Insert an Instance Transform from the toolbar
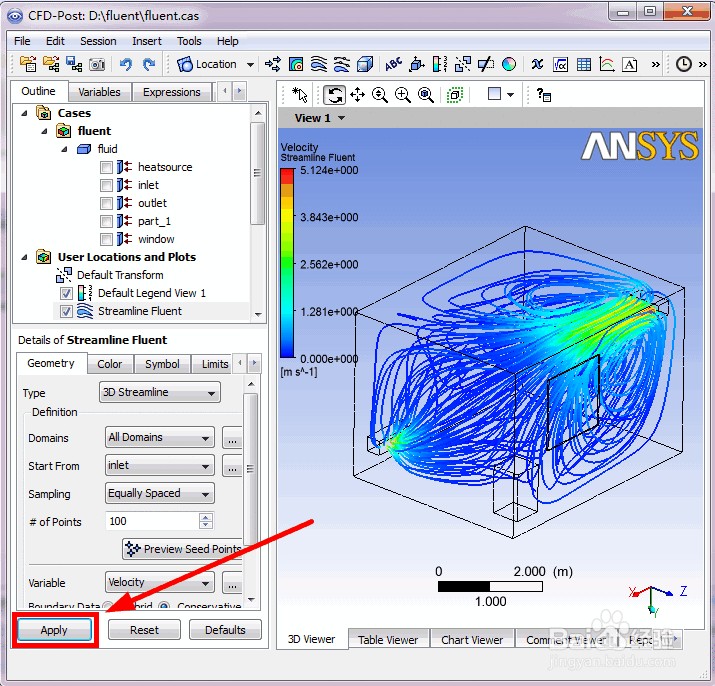Screen dimensions: 715x686 463,64
